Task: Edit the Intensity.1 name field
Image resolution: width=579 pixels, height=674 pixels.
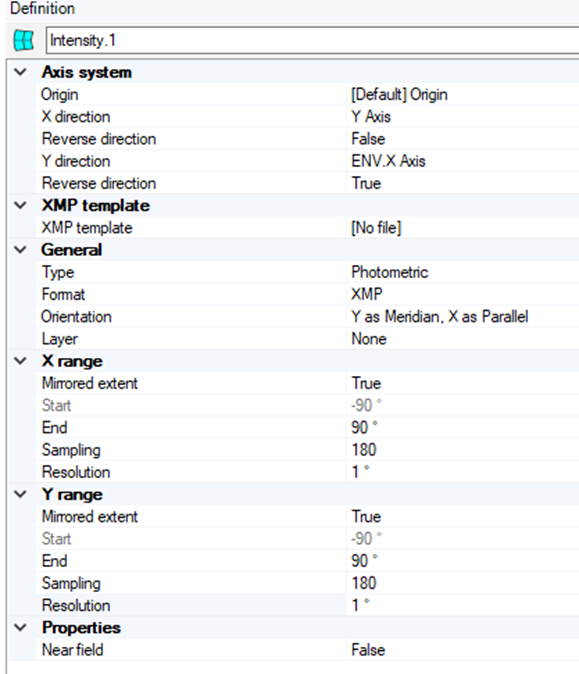Action: (312, 40)
